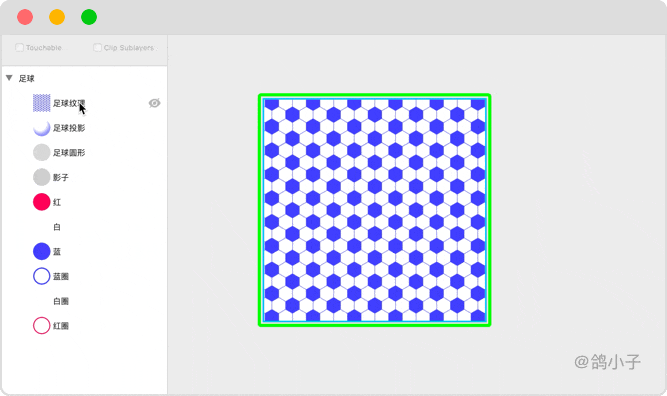This screenshot has width=667, height=396.
Task: Select the red circle icon for 红
Action: coord(42,202)
